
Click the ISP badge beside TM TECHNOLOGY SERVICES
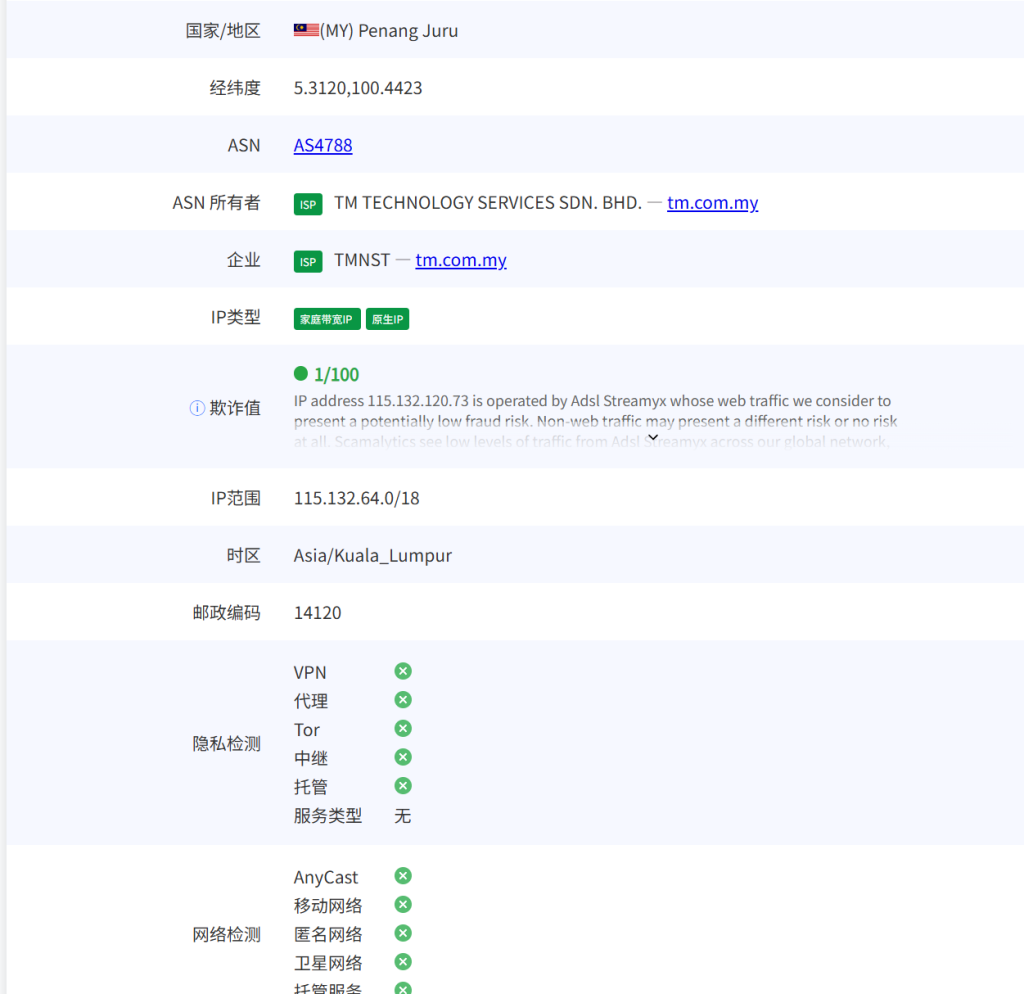coord(308,204)
